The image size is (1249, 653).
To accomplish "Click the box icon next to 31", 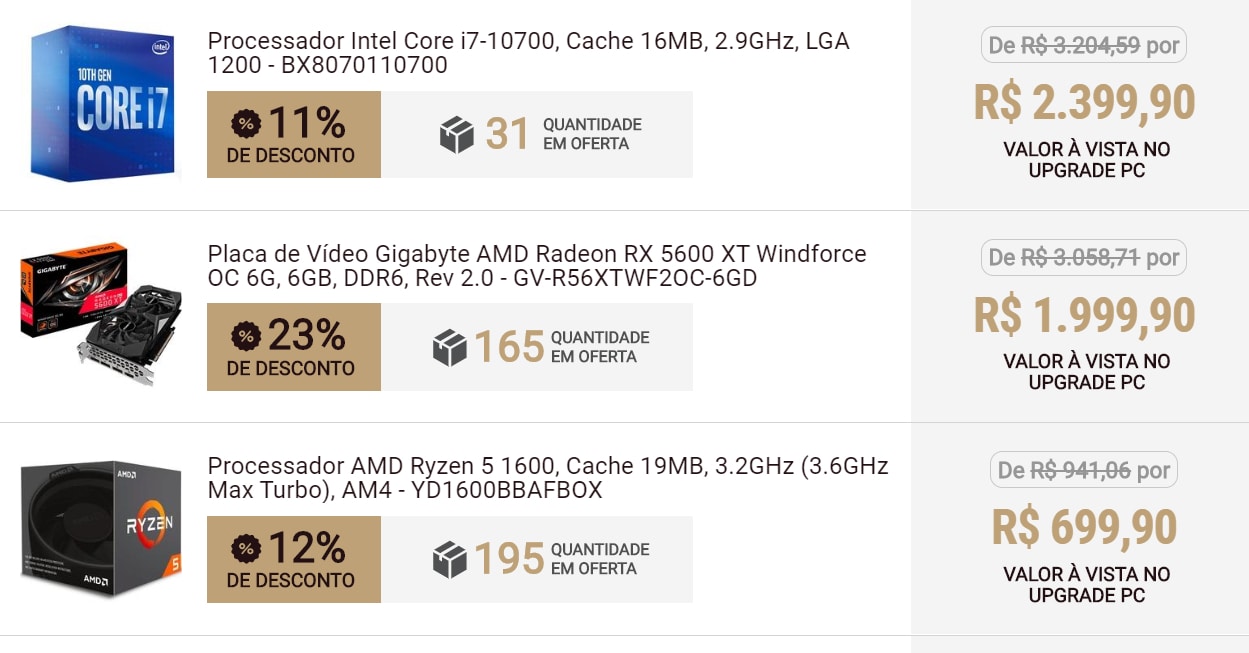I will click(457, 135).
